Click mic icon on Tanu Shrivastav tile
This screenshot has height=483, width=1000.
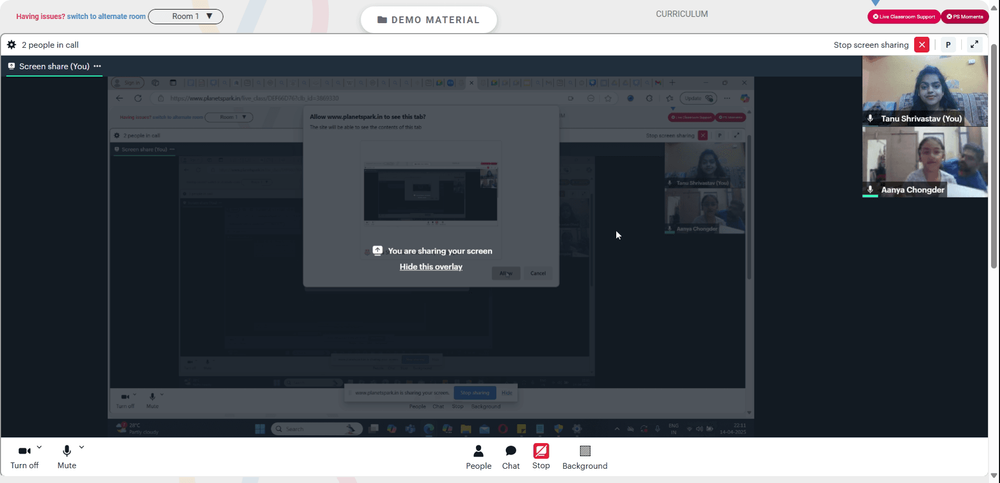(871, 119)
